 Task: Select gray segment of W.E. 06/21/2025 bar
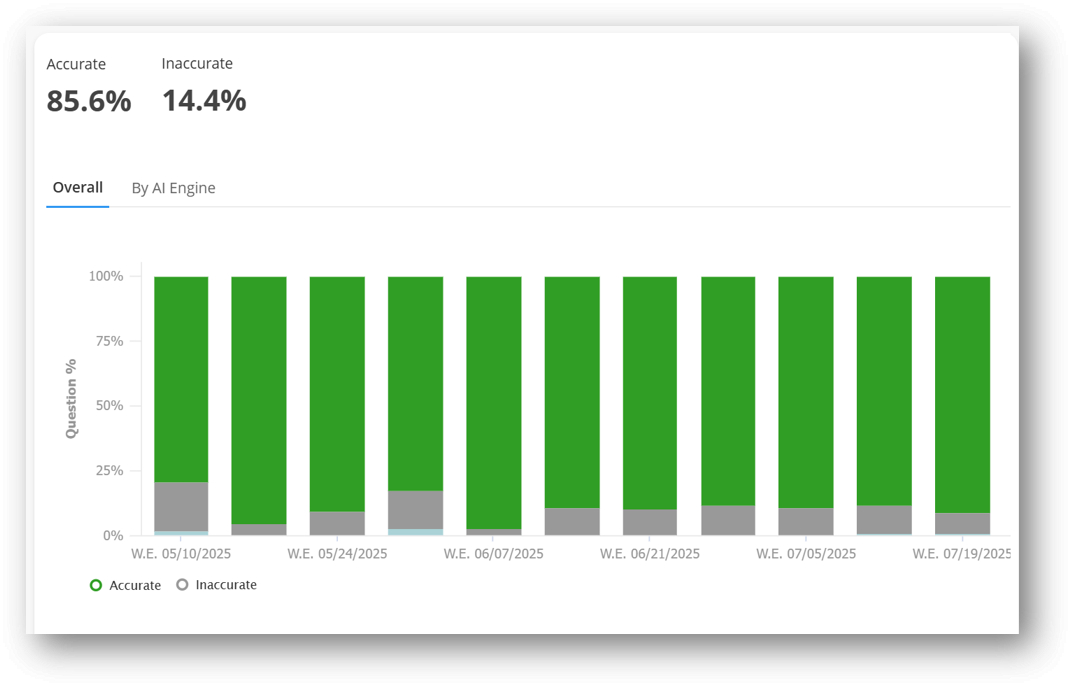coord(650,522)
